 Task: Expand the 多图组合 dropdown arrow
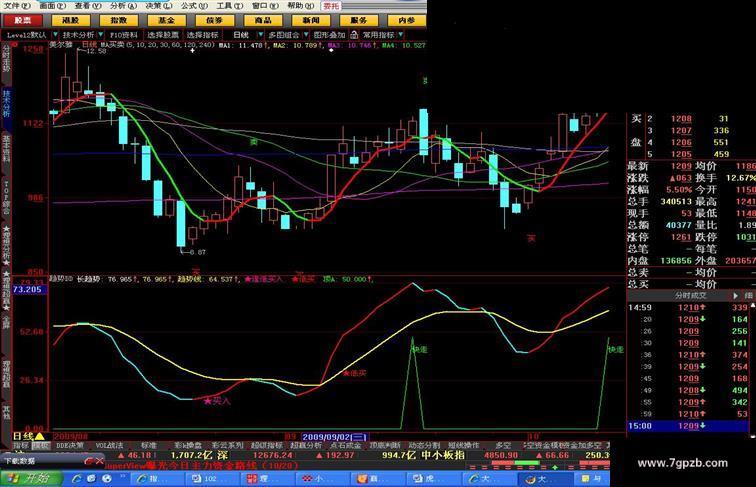click(x=306, y=35)
